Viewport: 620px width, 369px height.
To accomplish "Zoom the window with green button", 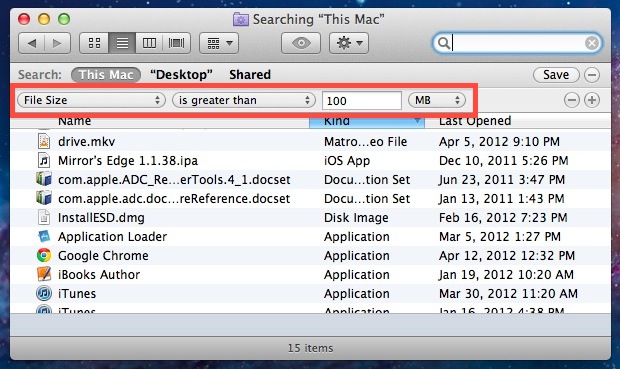I will tap(64, 19).
